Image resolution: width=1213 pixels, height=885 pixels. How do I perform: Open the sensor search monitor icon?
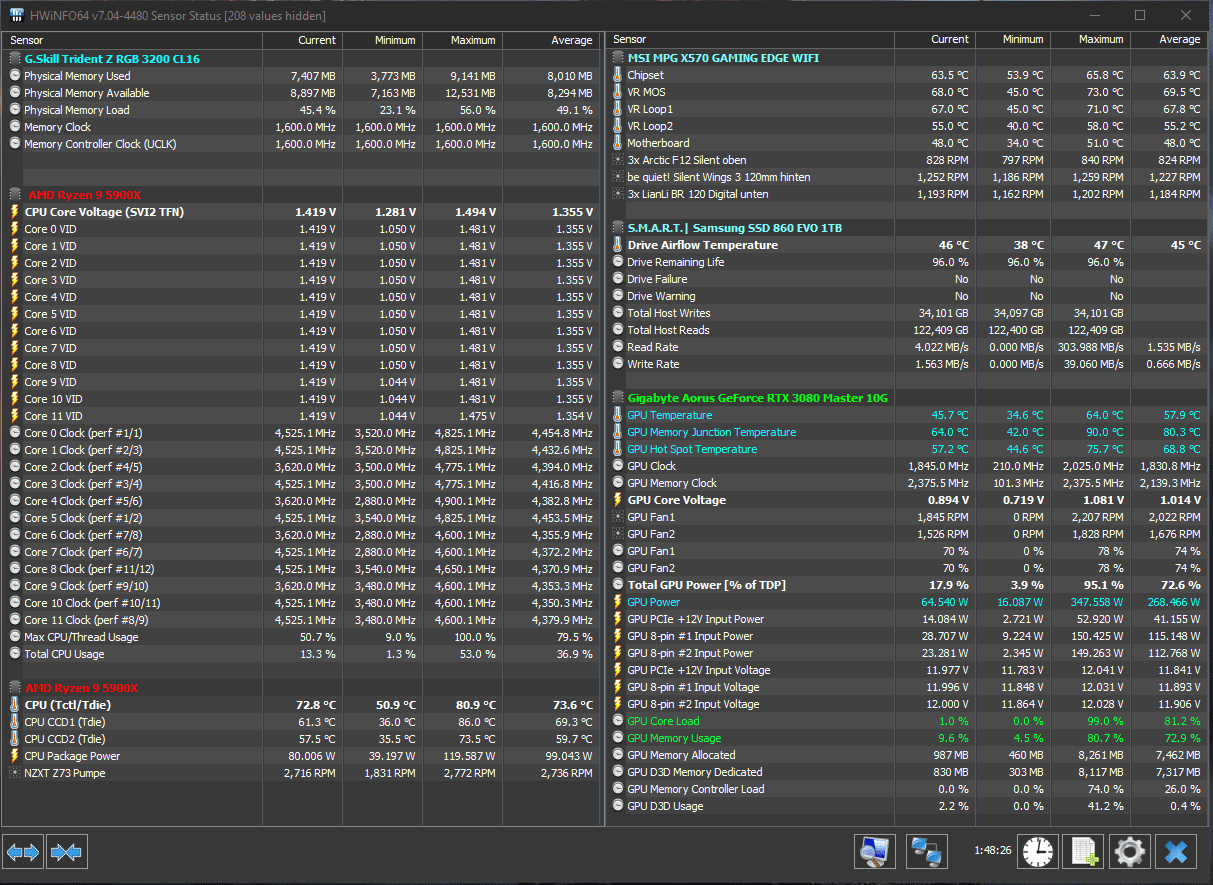point(875,851)
